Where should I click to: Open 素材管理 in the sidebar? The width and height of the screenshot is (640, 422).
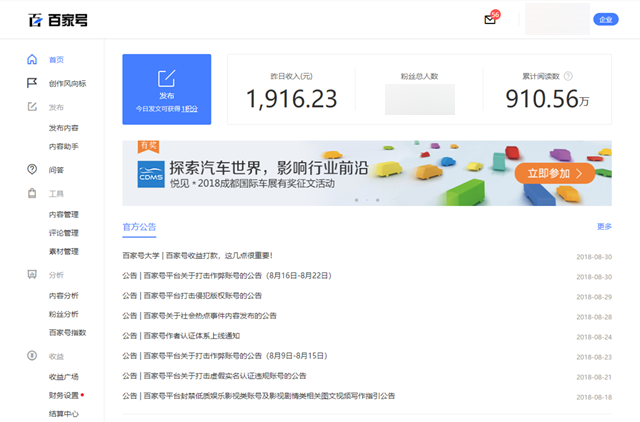(x=64, y=251)
